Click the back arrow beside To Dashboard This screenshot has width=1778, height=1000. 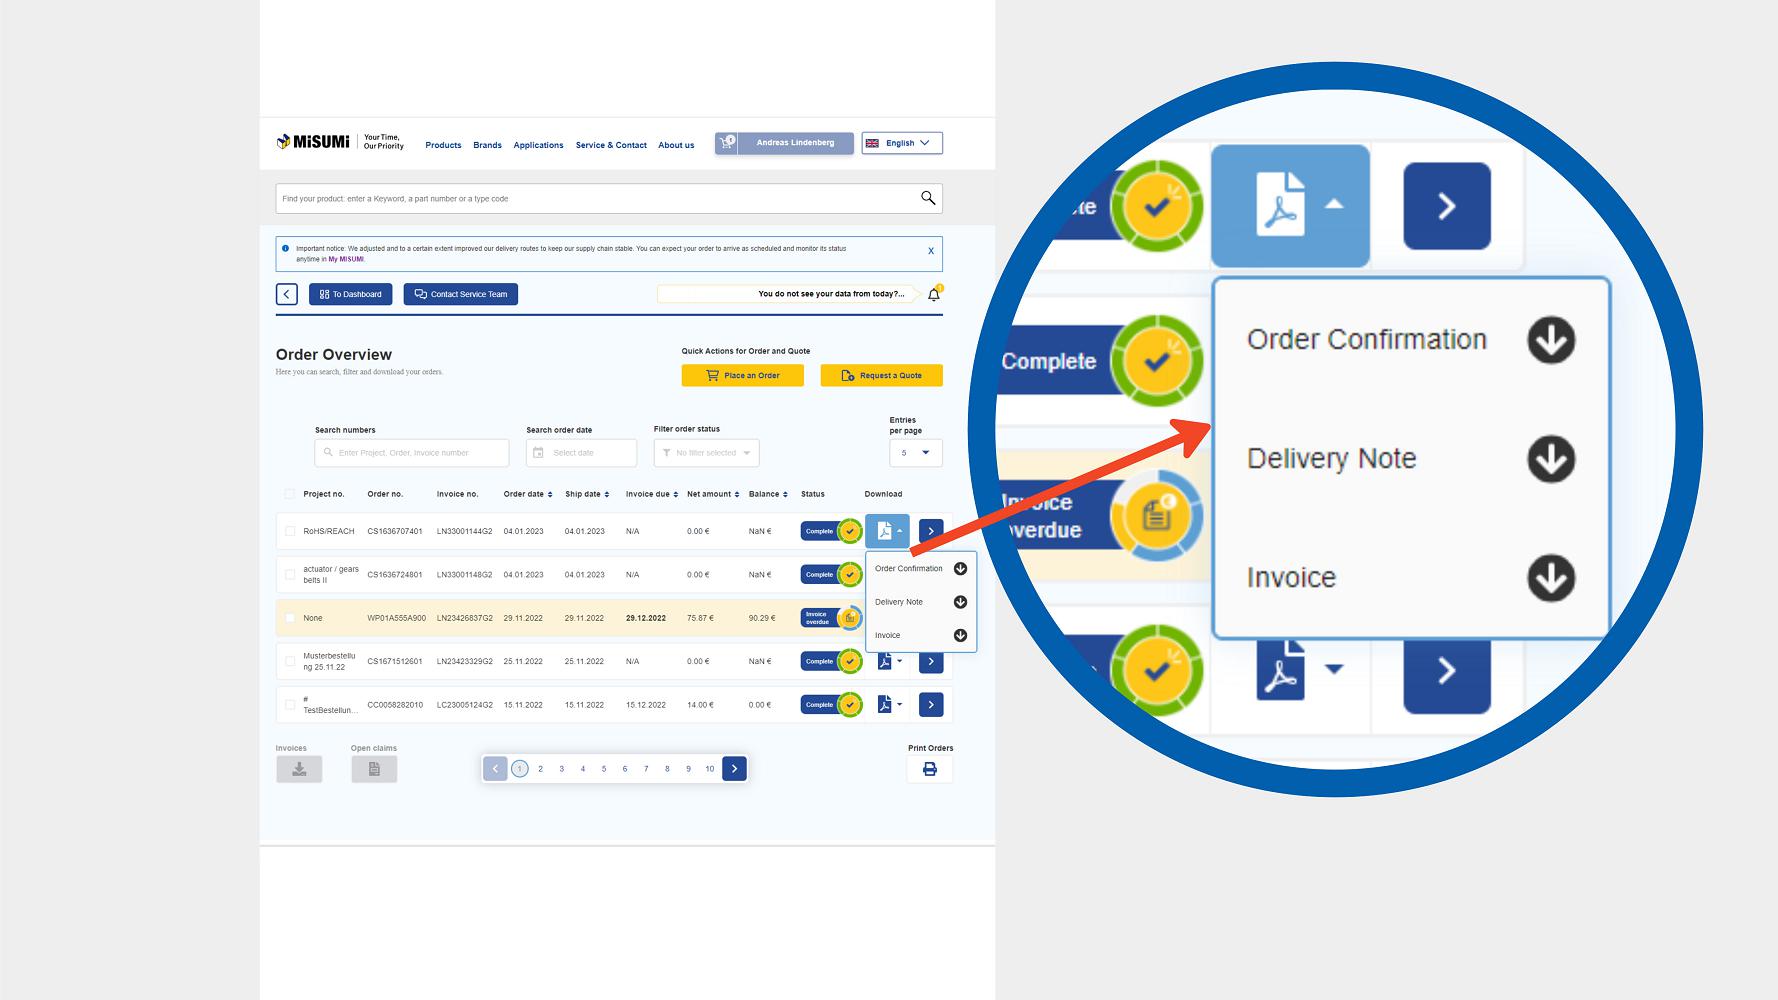(287, 294)
